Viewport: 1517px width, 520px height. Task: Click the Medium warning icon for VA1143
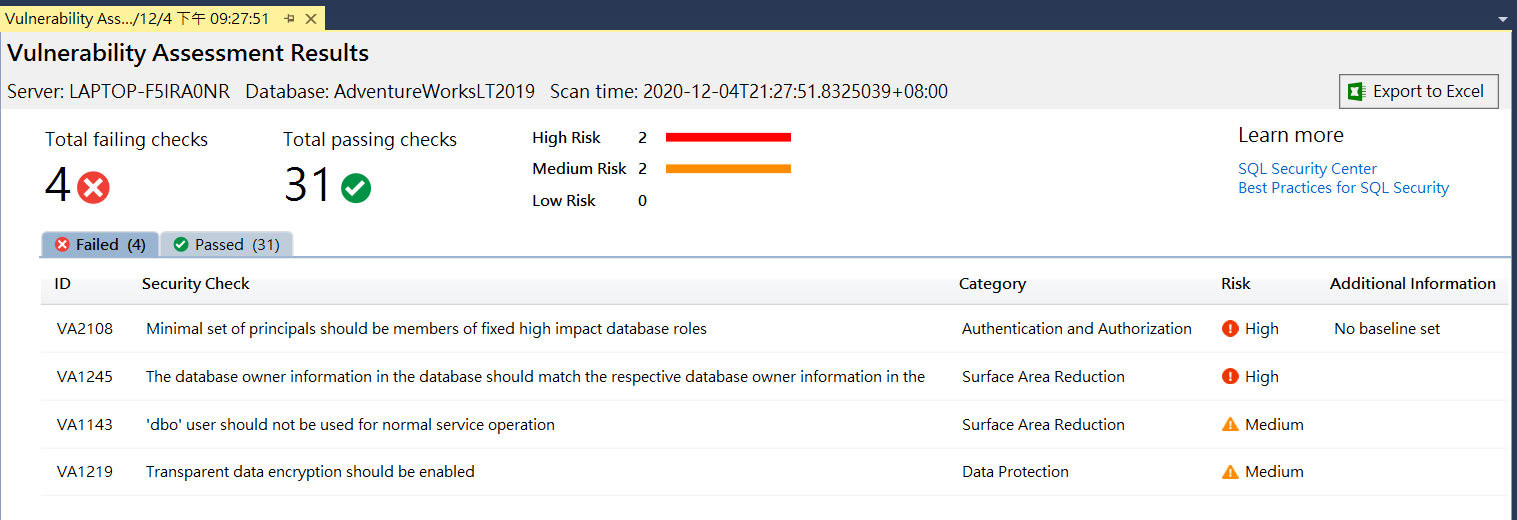tap(1230, 425)
